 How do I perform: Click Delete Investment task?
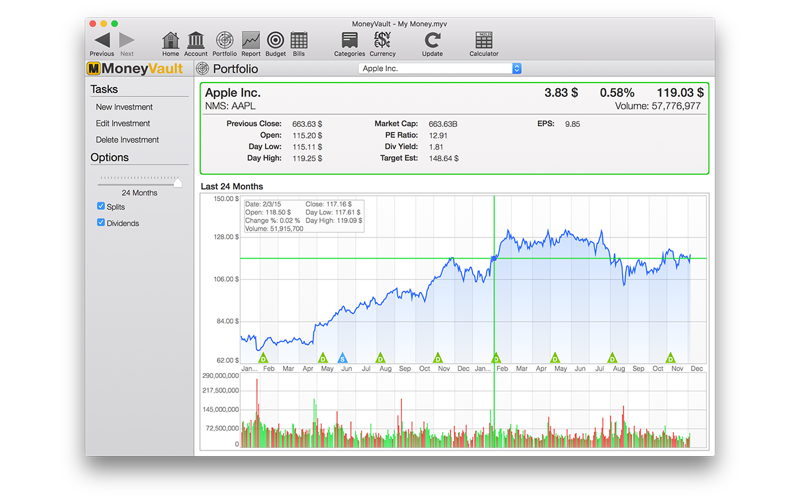coord(127,140)
